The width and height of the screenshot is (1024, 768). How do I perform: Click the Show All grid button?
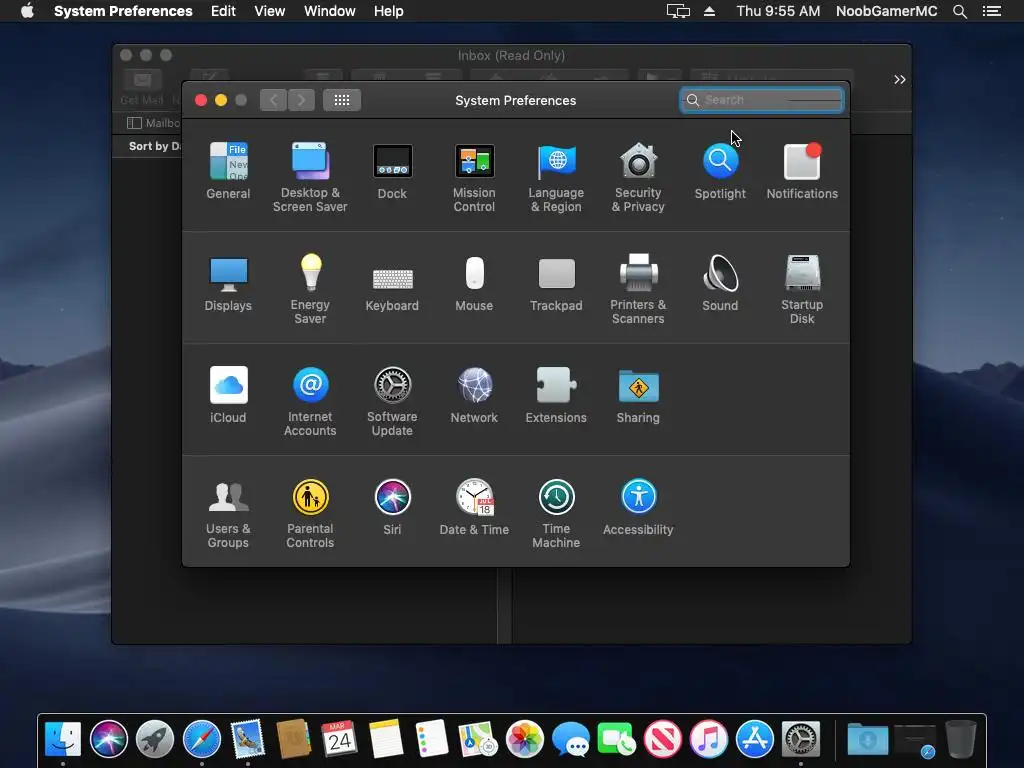(342, 100)
